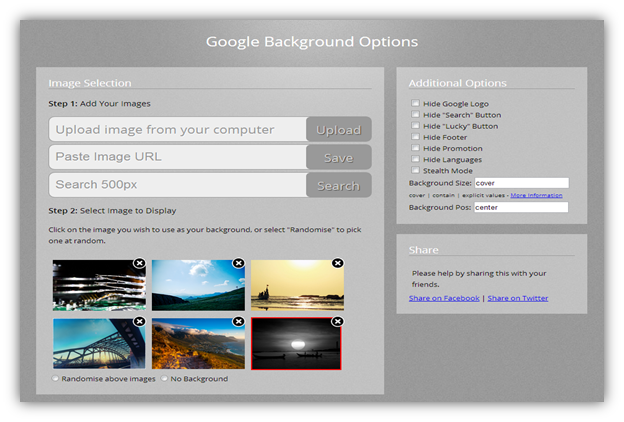Viewport: 624px width, 422px height.
Task: Select the steel bridge image
Action: point(99,344)
